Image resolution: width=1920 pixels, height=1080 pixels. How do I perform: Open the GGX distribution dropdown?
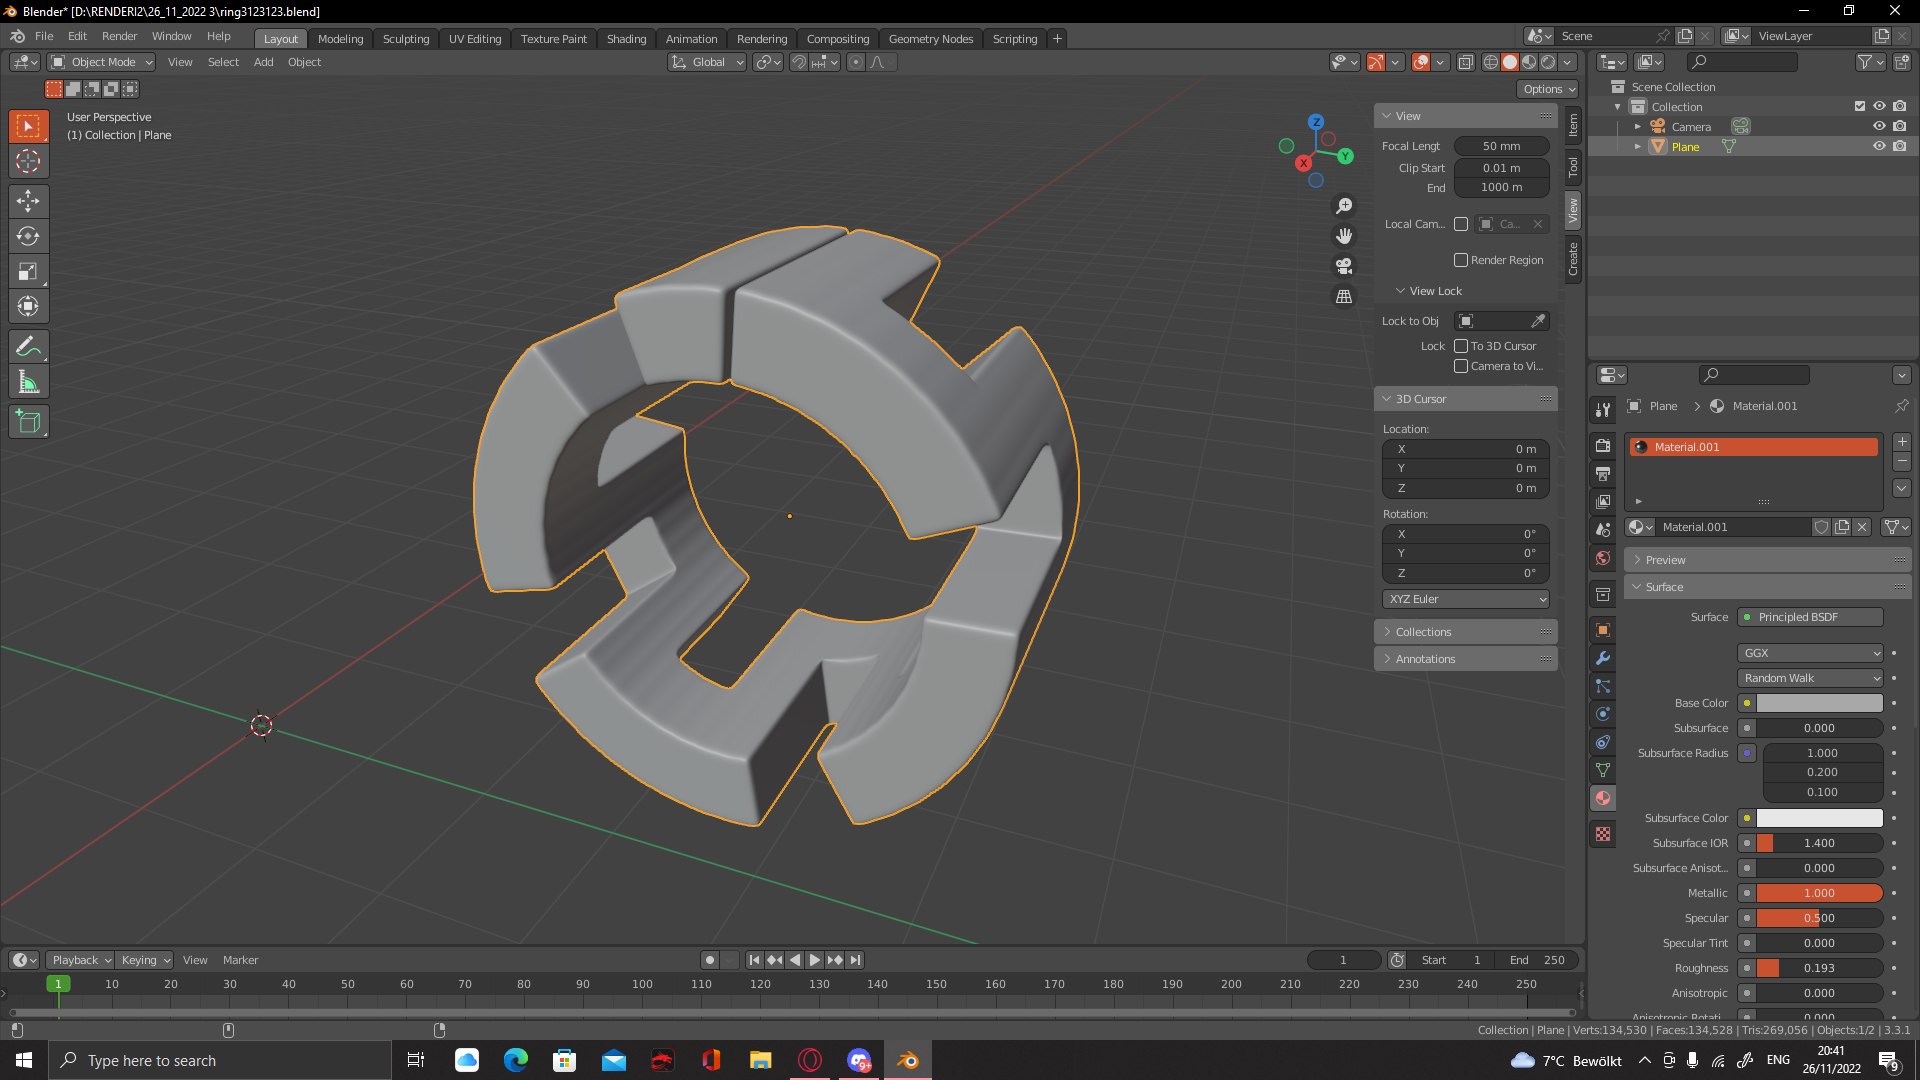coord(1810,653)
